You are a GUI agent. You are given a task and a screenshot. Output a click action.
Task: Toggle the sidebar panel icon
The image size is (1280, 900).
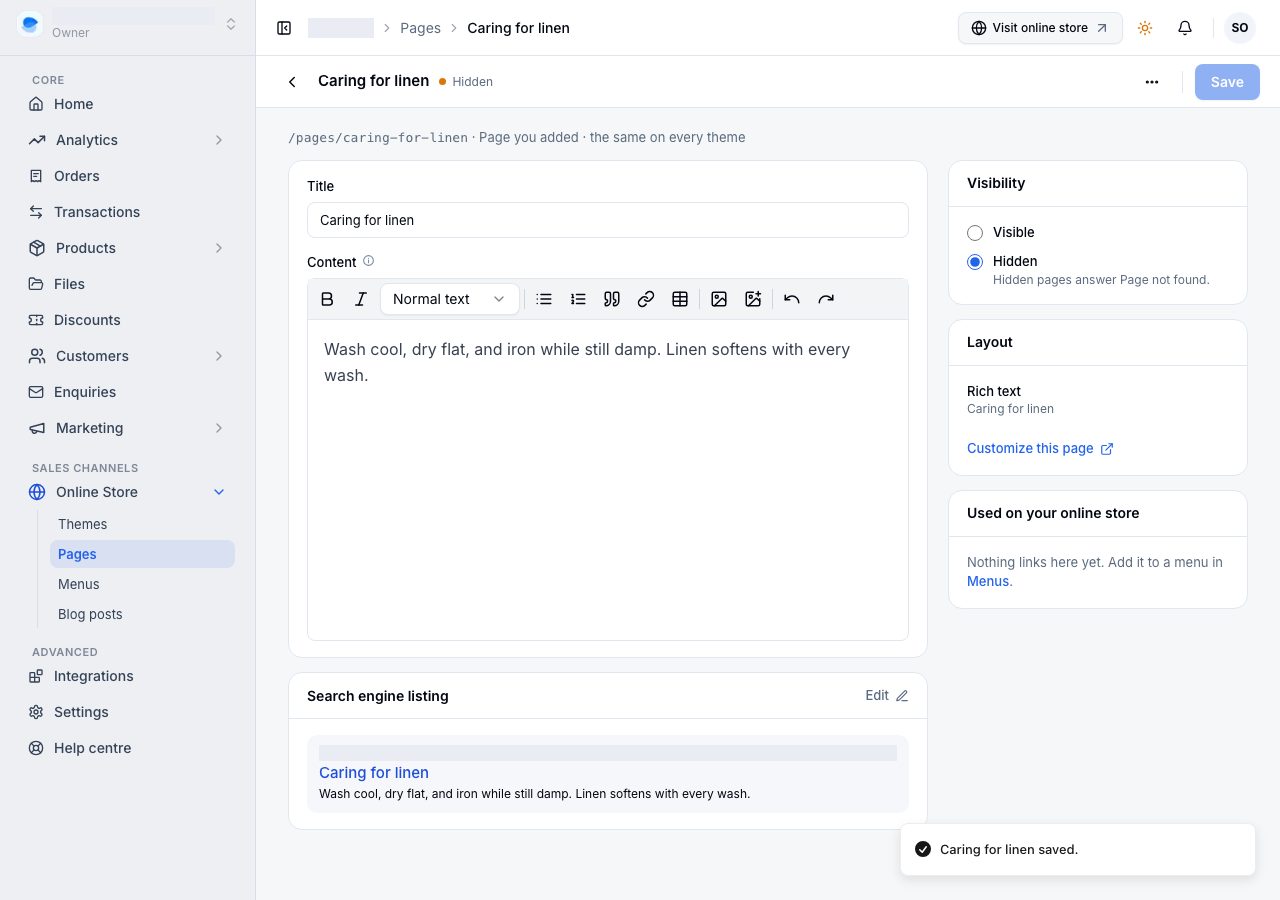click(x=284, y=28)
